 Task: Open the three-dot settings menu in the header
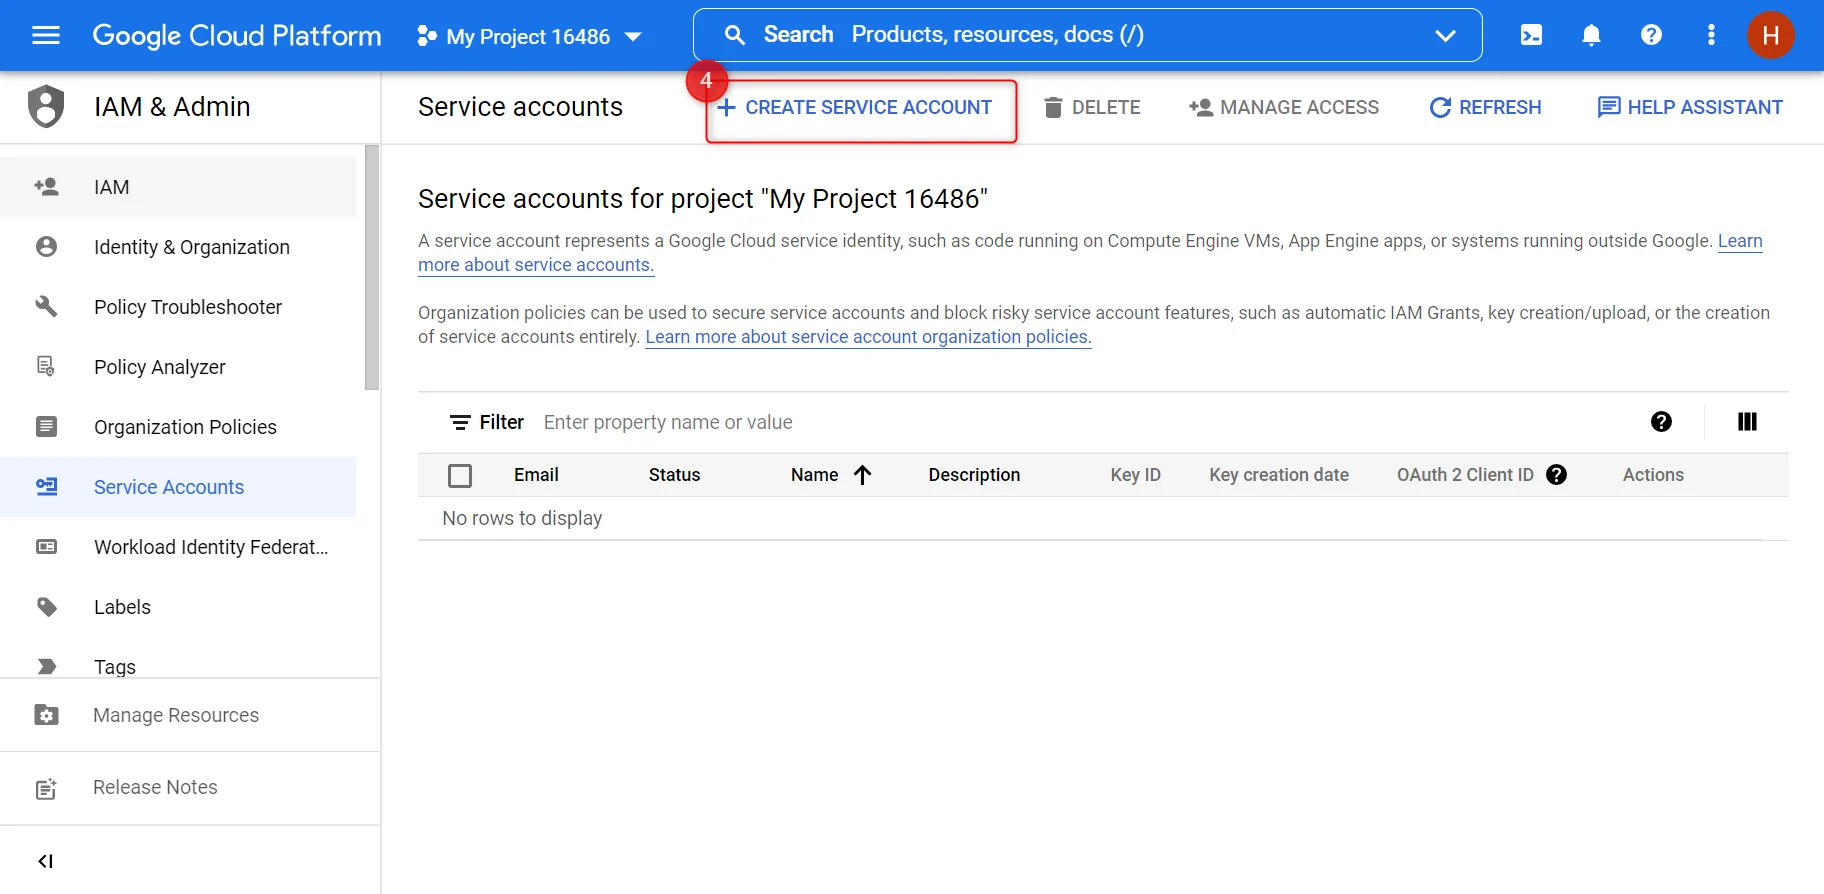click(1711, 35)
